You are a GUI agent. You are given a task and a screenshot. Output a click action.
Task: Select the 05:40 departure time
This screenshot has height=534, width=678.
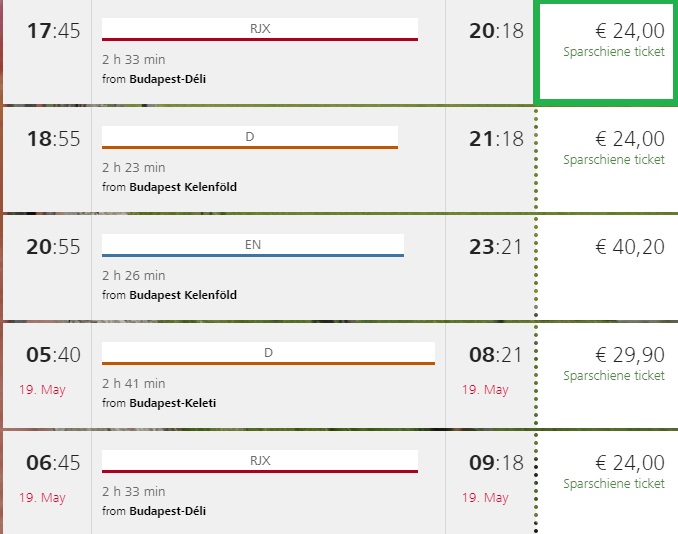pos(53,355)
